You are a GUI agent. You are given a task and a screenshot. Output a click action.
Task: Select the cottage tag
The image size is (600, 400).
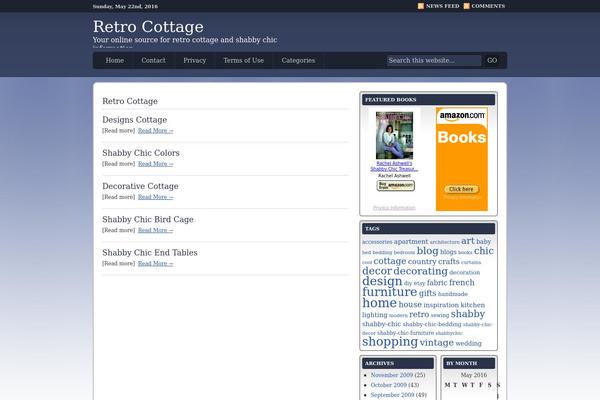[390, 261]
